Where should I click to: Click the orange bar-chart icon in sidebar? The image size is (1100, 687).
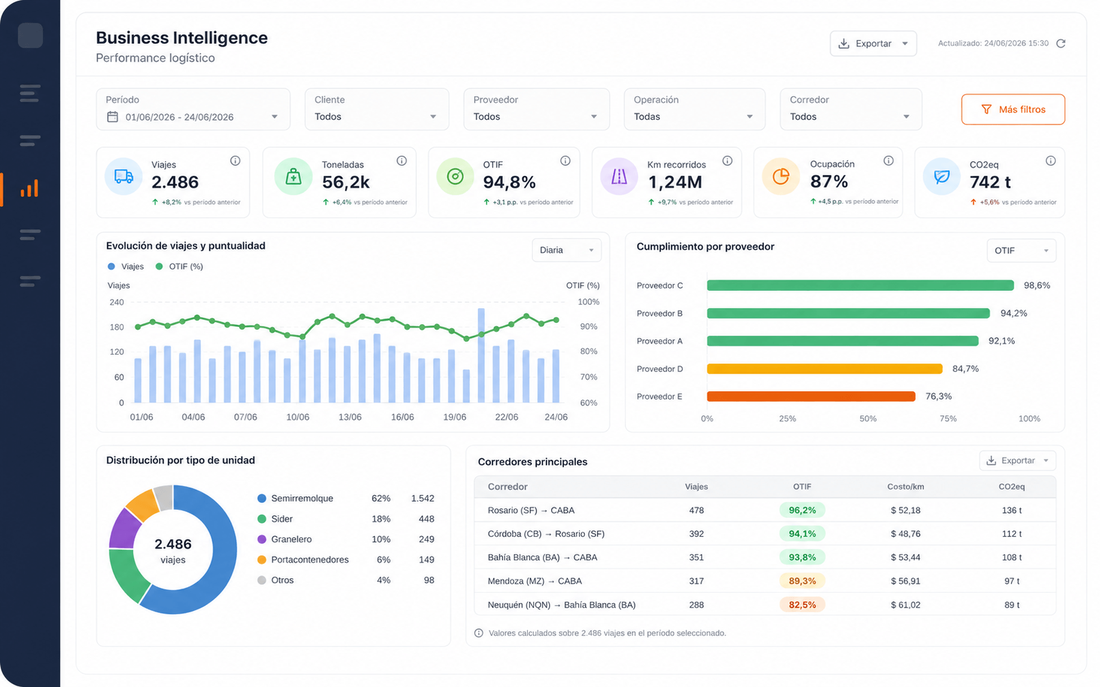tap(29, 188)
